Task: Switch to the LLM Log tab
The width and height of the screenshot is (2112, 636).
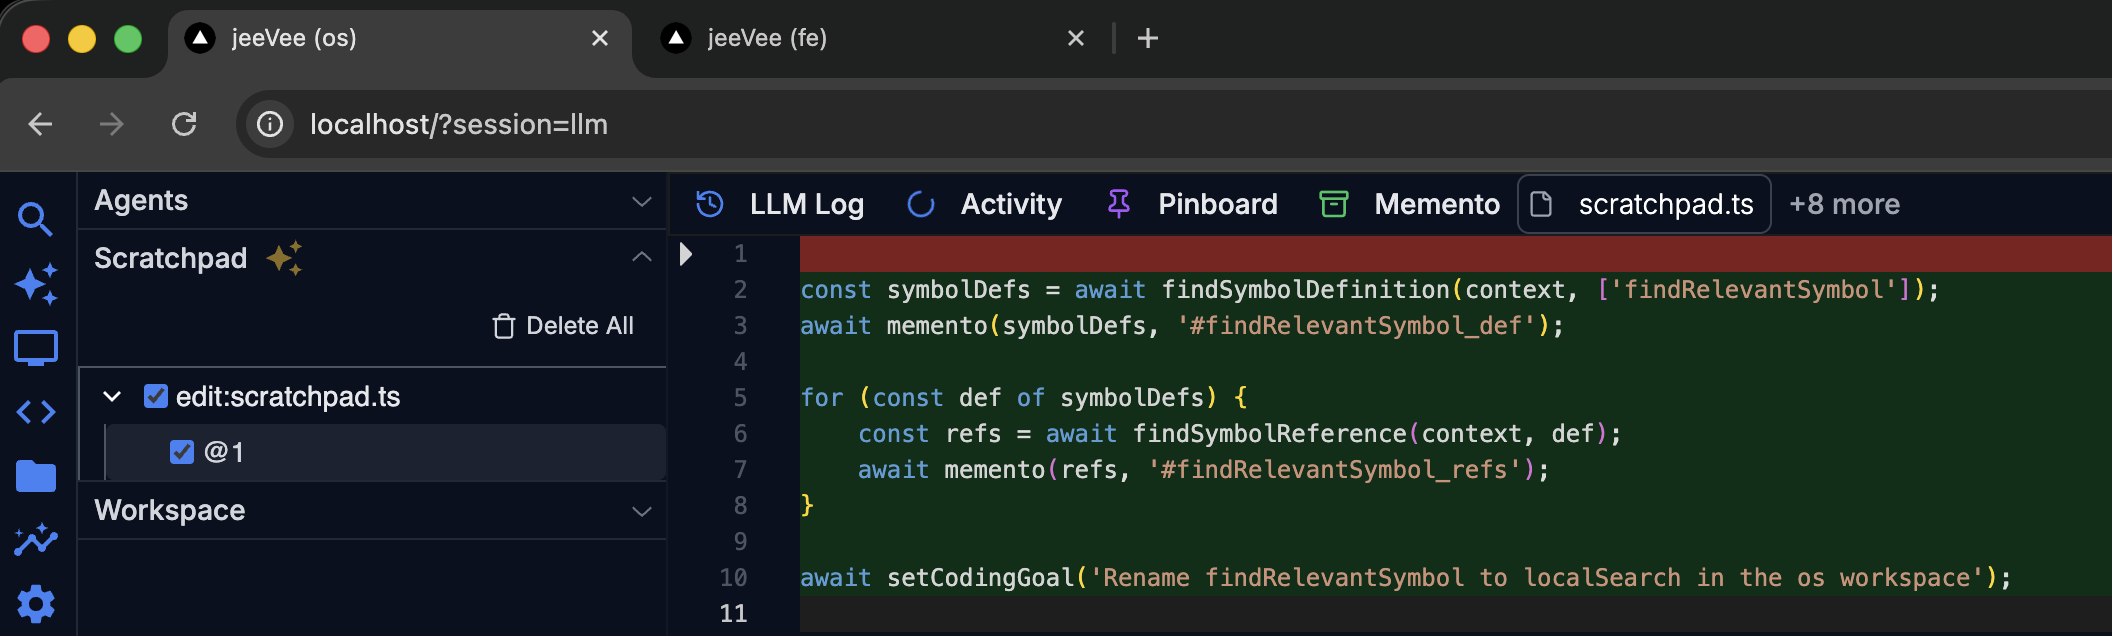Action: pyautogui.click(x=780, y=204)
